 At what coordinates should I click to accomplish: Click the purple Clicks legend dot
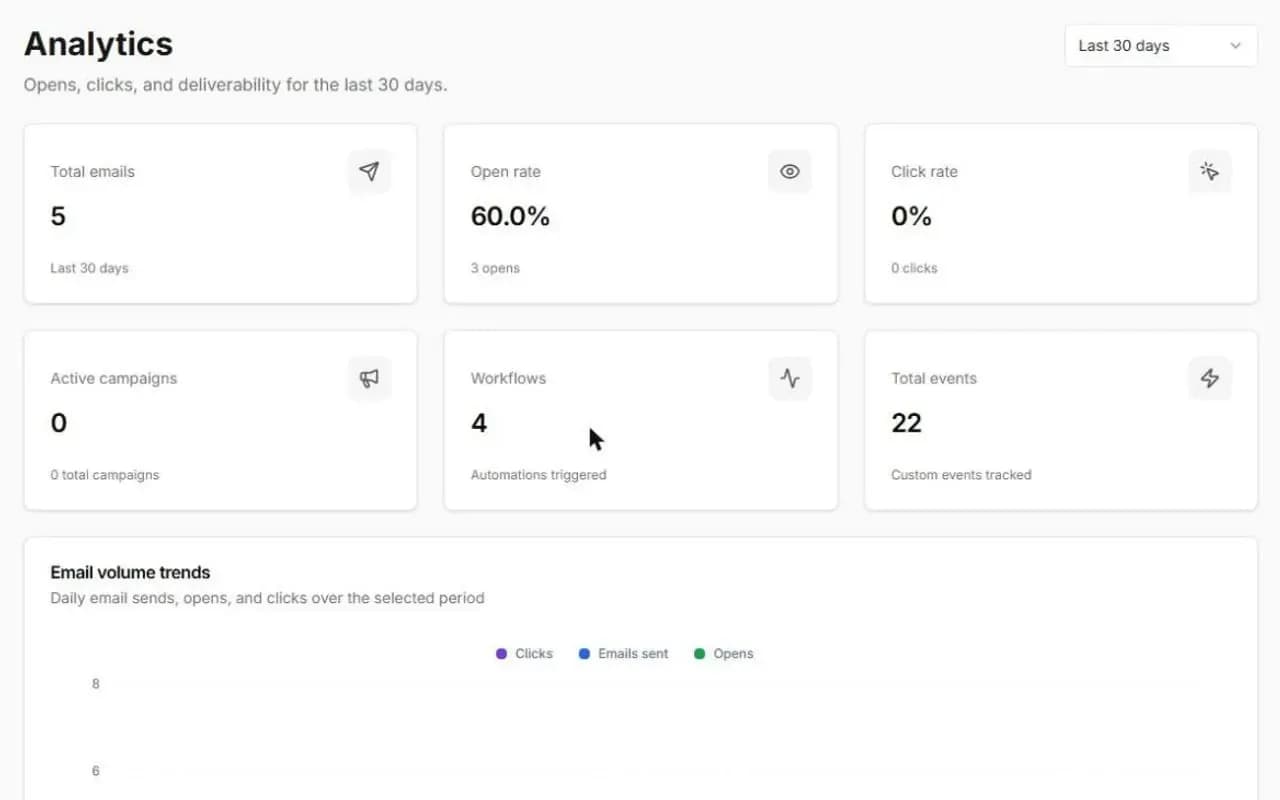(501, 654)
